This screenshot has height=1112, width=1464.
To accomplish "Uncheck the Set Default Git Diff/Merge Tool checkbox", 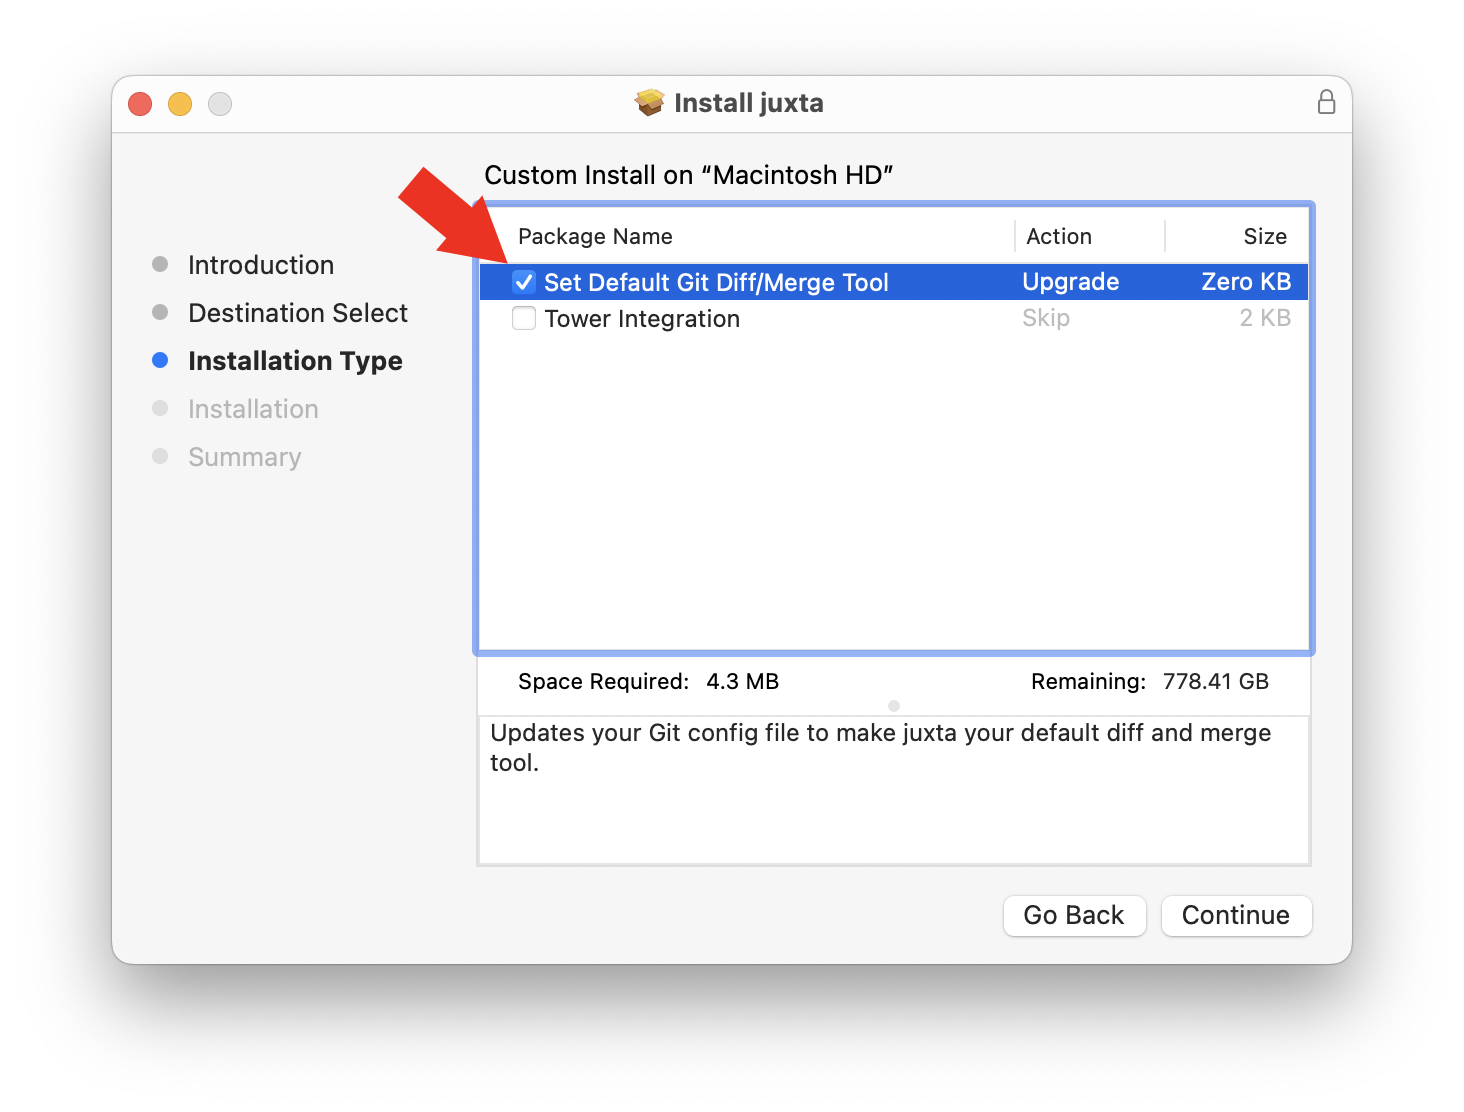I will point(524,282).
